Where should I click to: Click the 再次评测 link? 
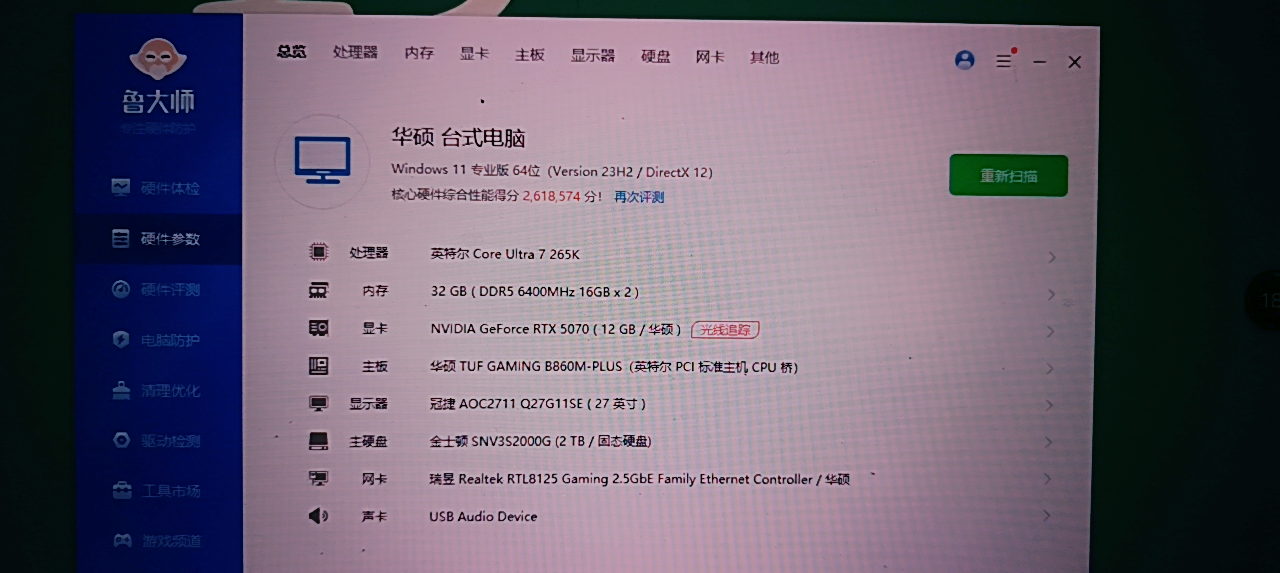pos(639,197)
